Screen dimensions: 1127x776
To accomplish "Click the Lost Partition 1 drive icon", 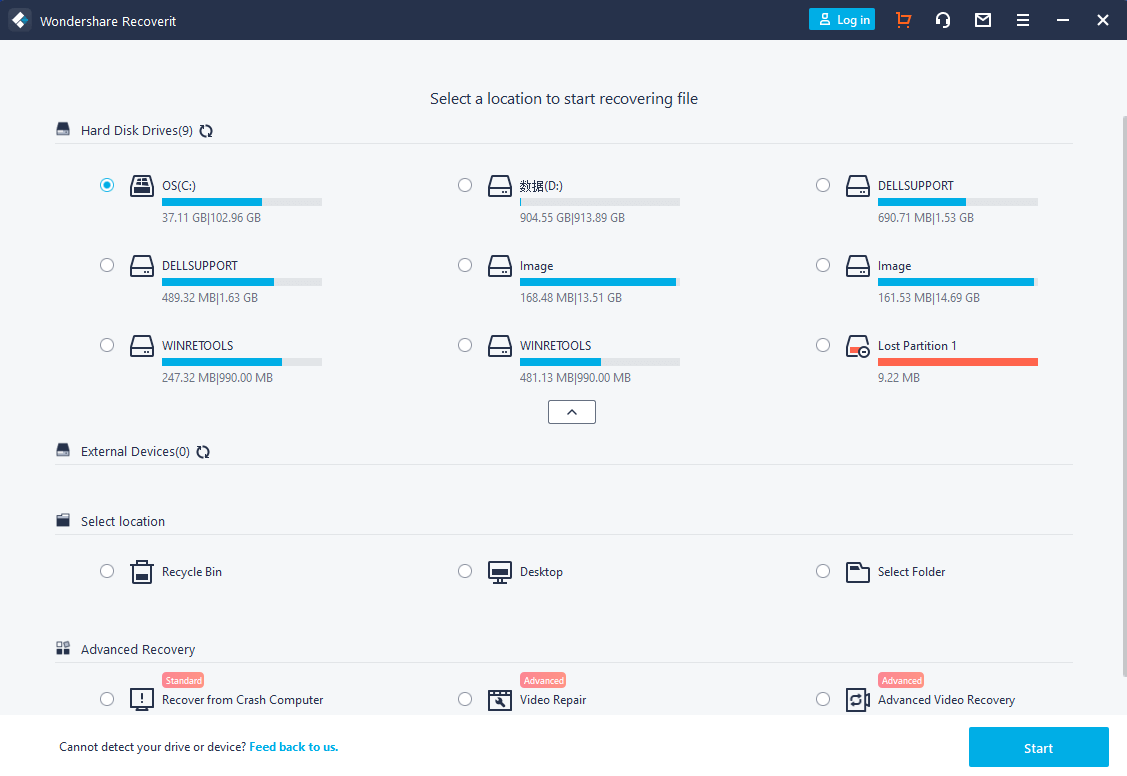I will coord(858,347).
